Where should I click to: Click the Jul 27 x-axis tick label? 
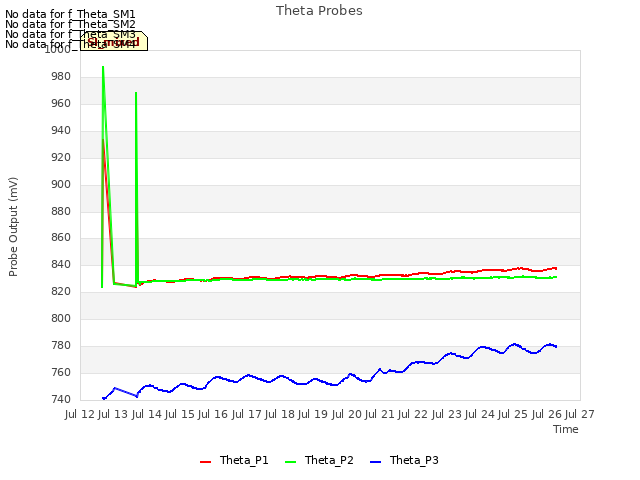[x=580, y=414]
